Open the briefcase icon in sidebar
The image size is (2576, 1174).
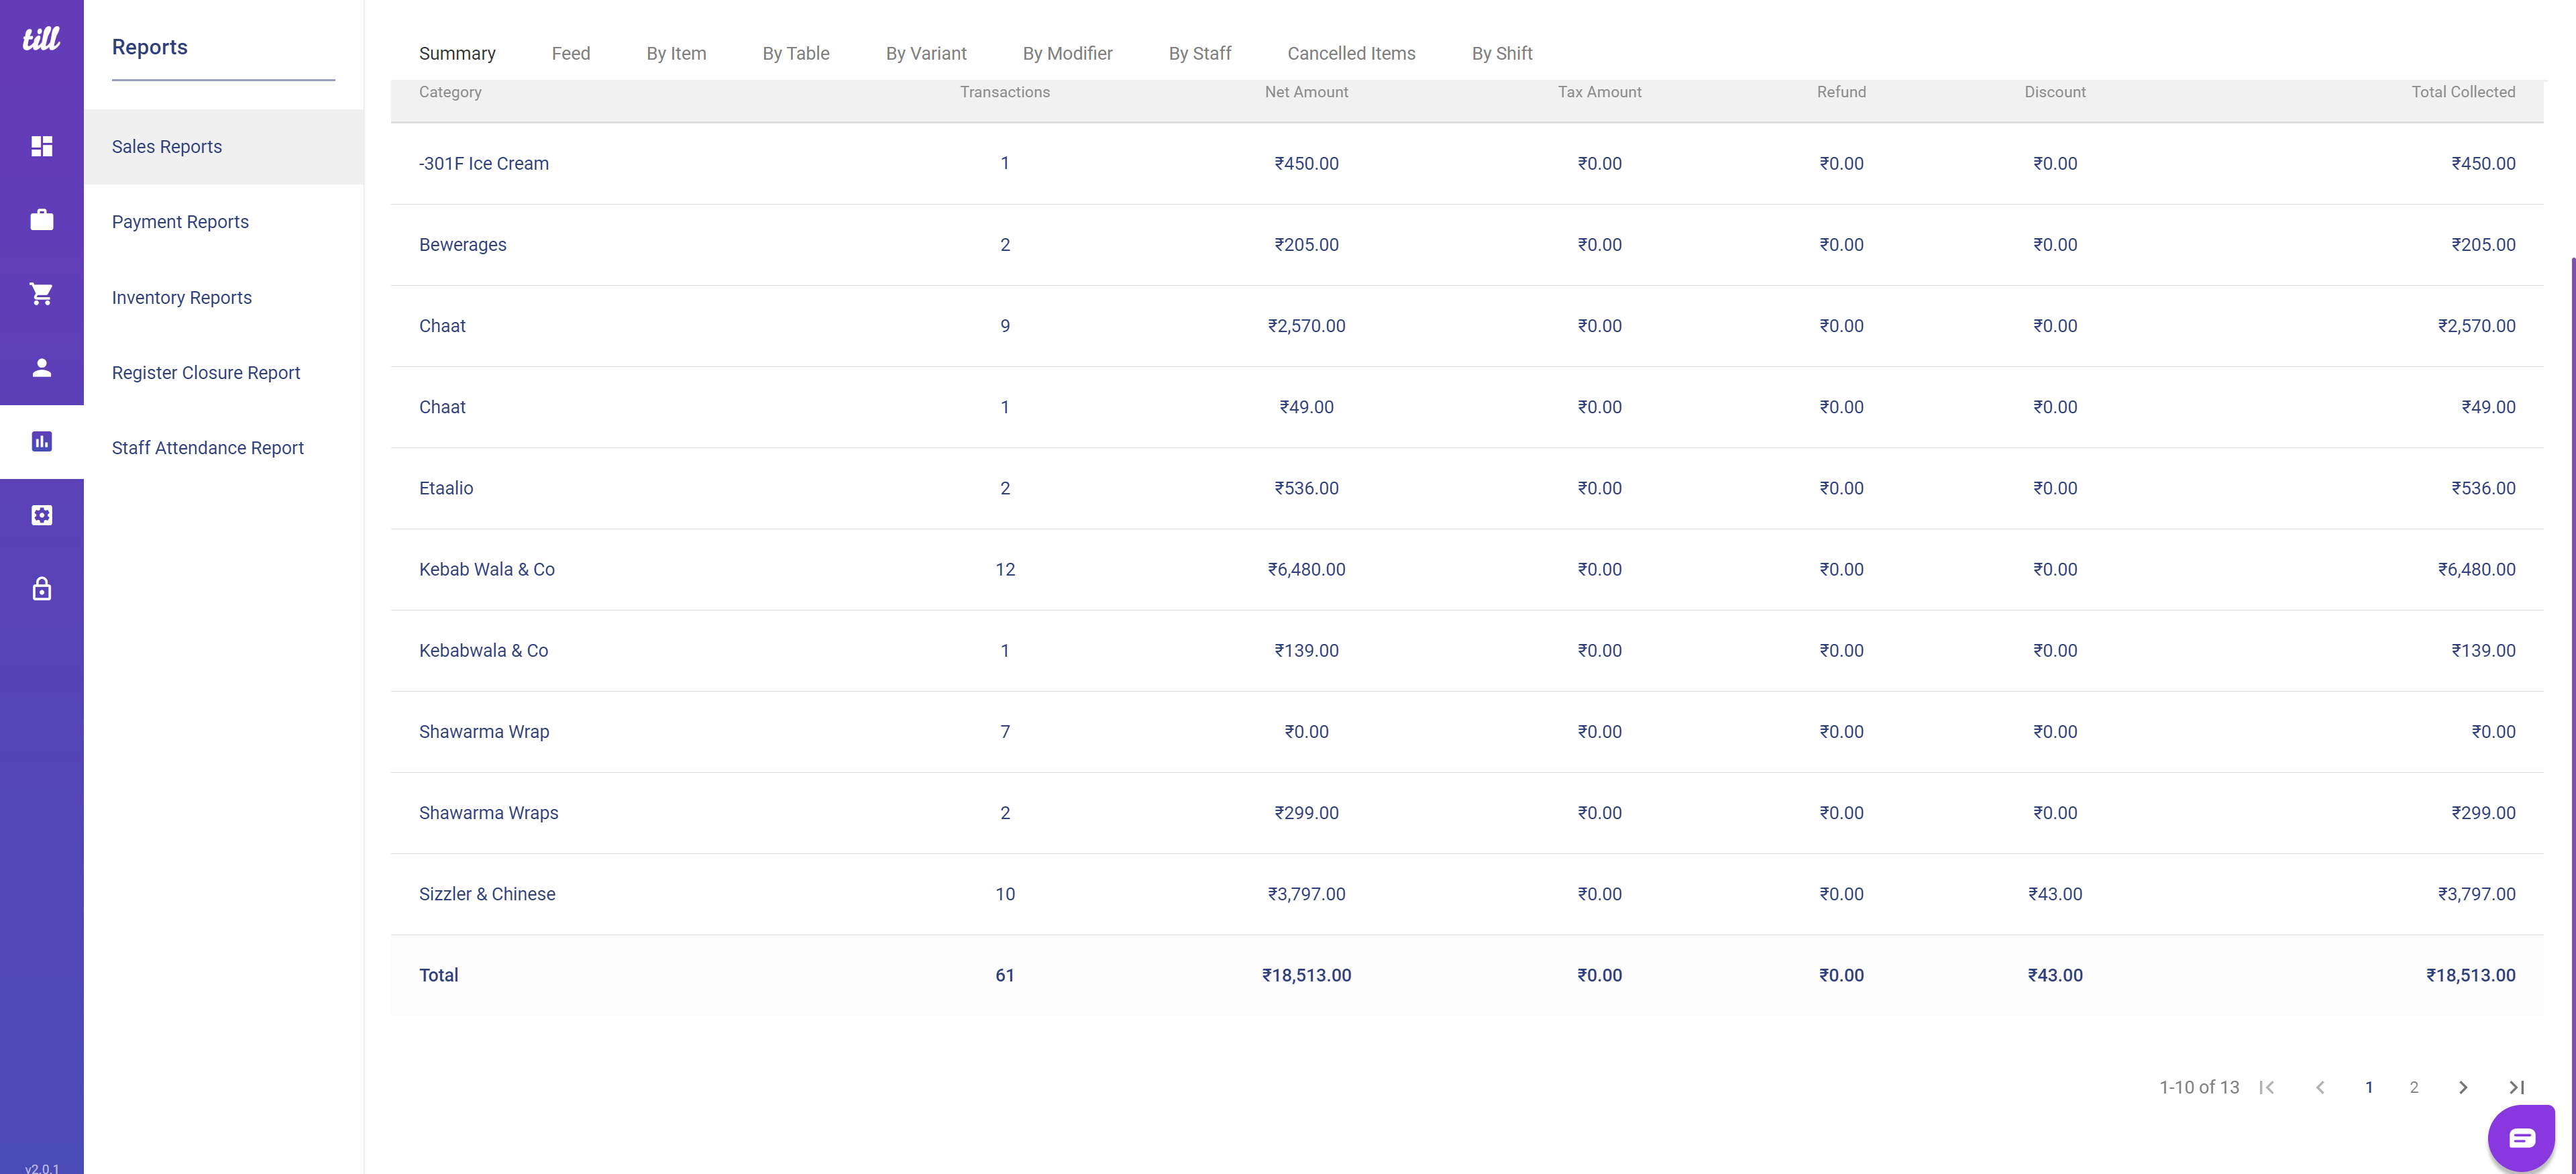41,219
